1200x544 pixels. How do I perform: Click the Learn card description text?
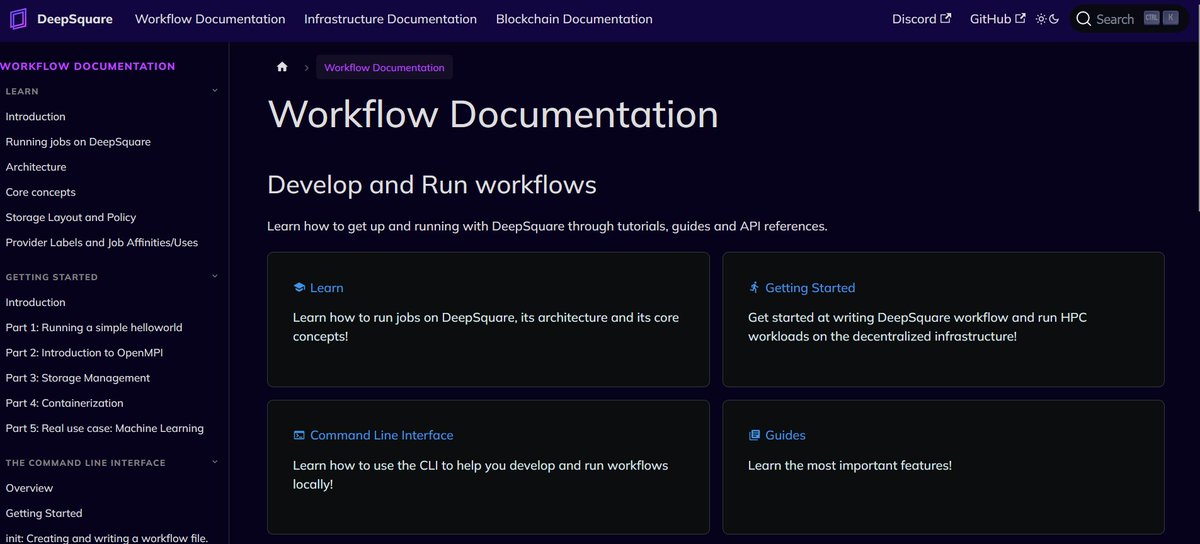[486, 327]
